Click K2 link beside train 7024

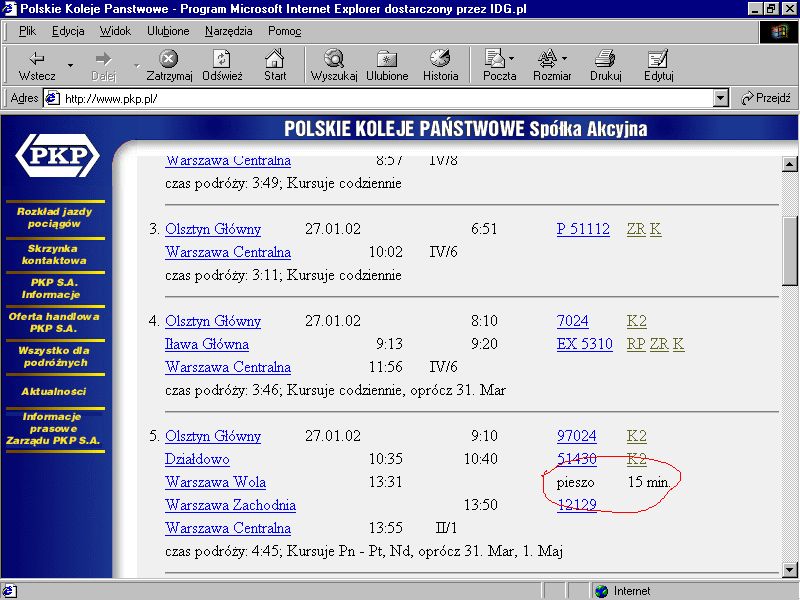tap(636, 321)
